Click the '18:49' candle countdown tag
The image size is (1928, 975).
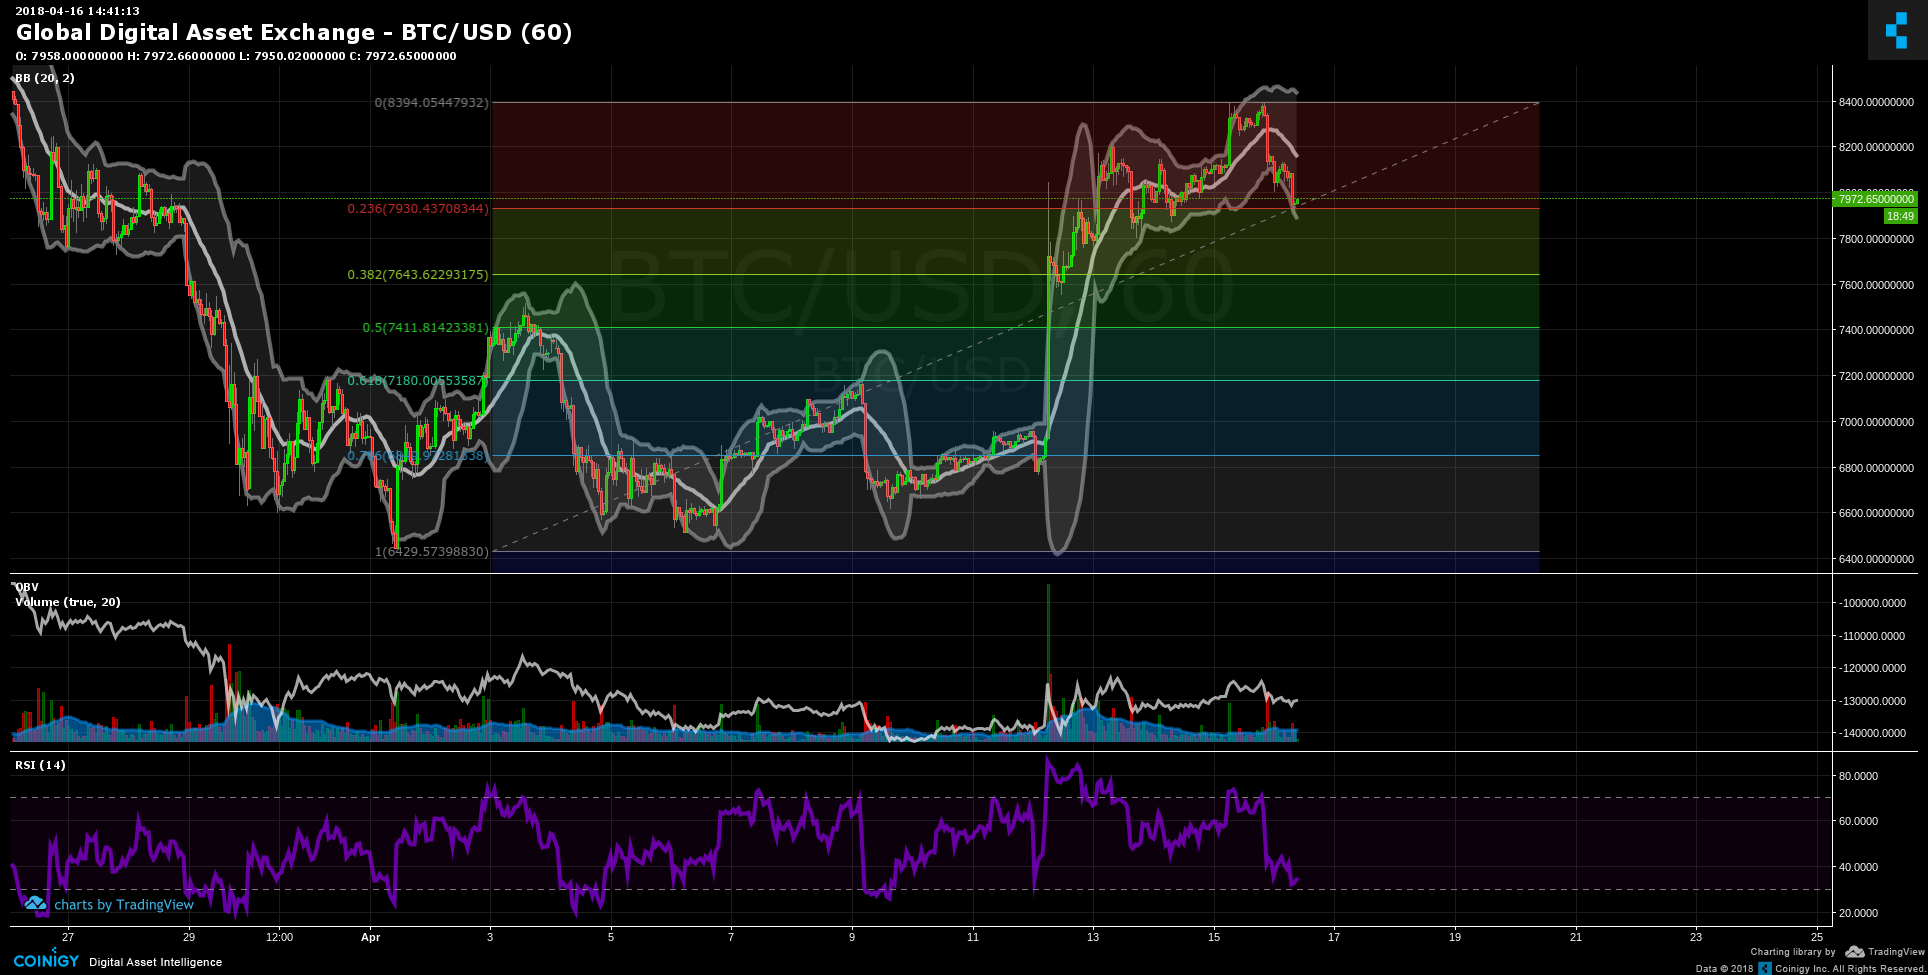pyautogui.click(x=1900, y=216)
